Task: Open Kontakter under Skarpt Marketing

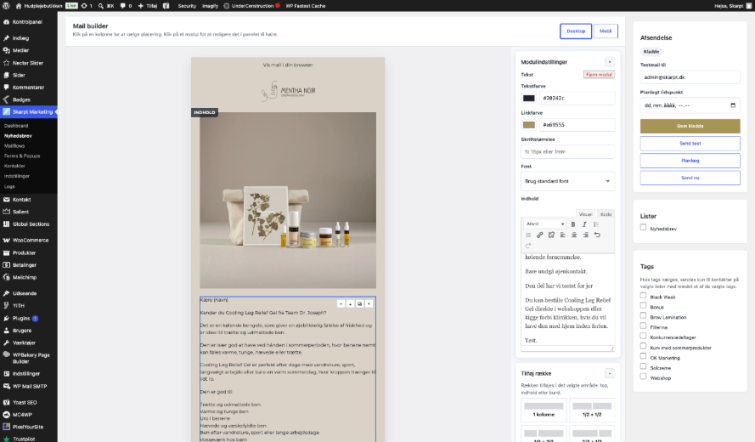Action: click(x=15, y=166)
